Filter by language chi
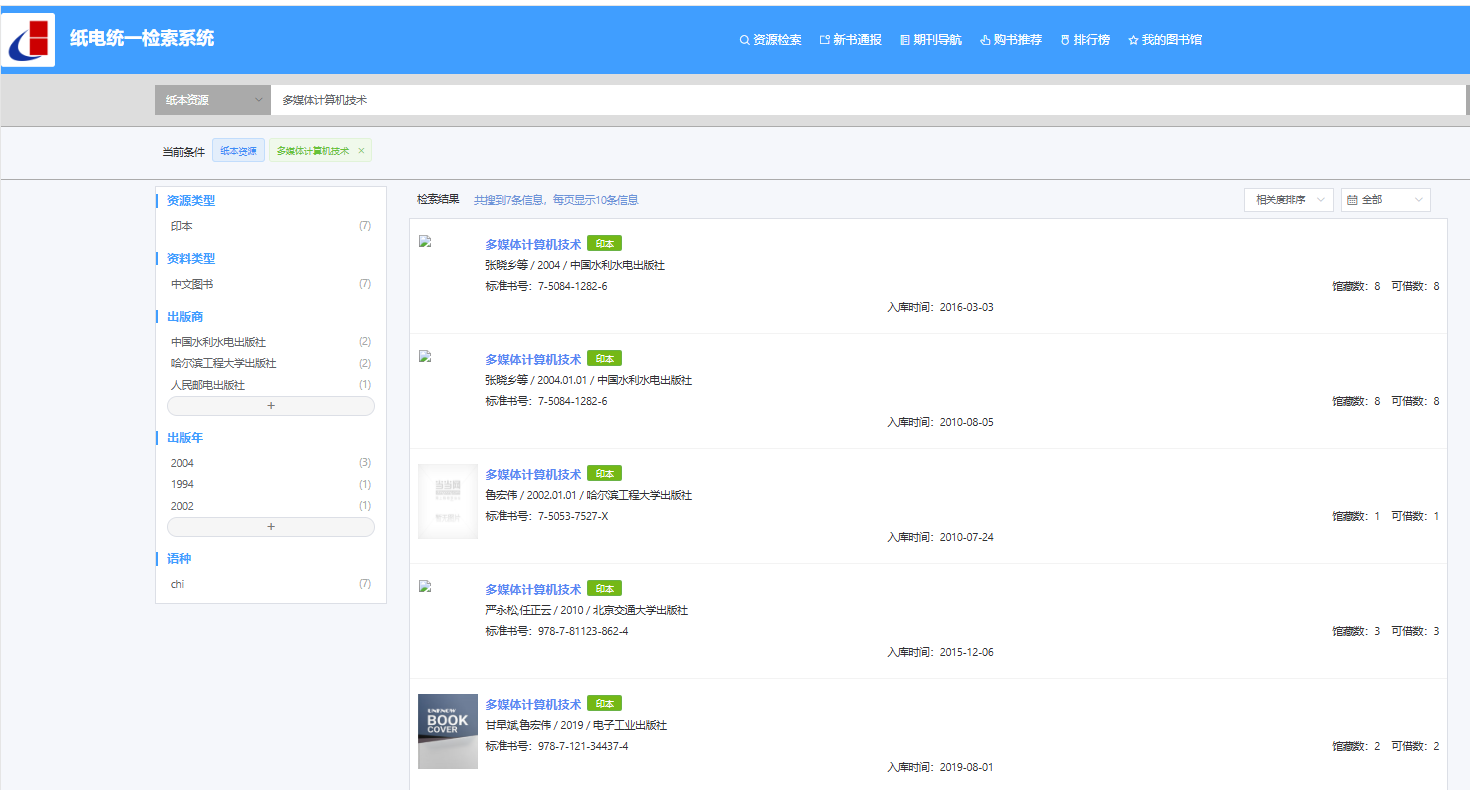Image resolution: width=1470 pixels, height=790 pixels. (x=177, y=584)
